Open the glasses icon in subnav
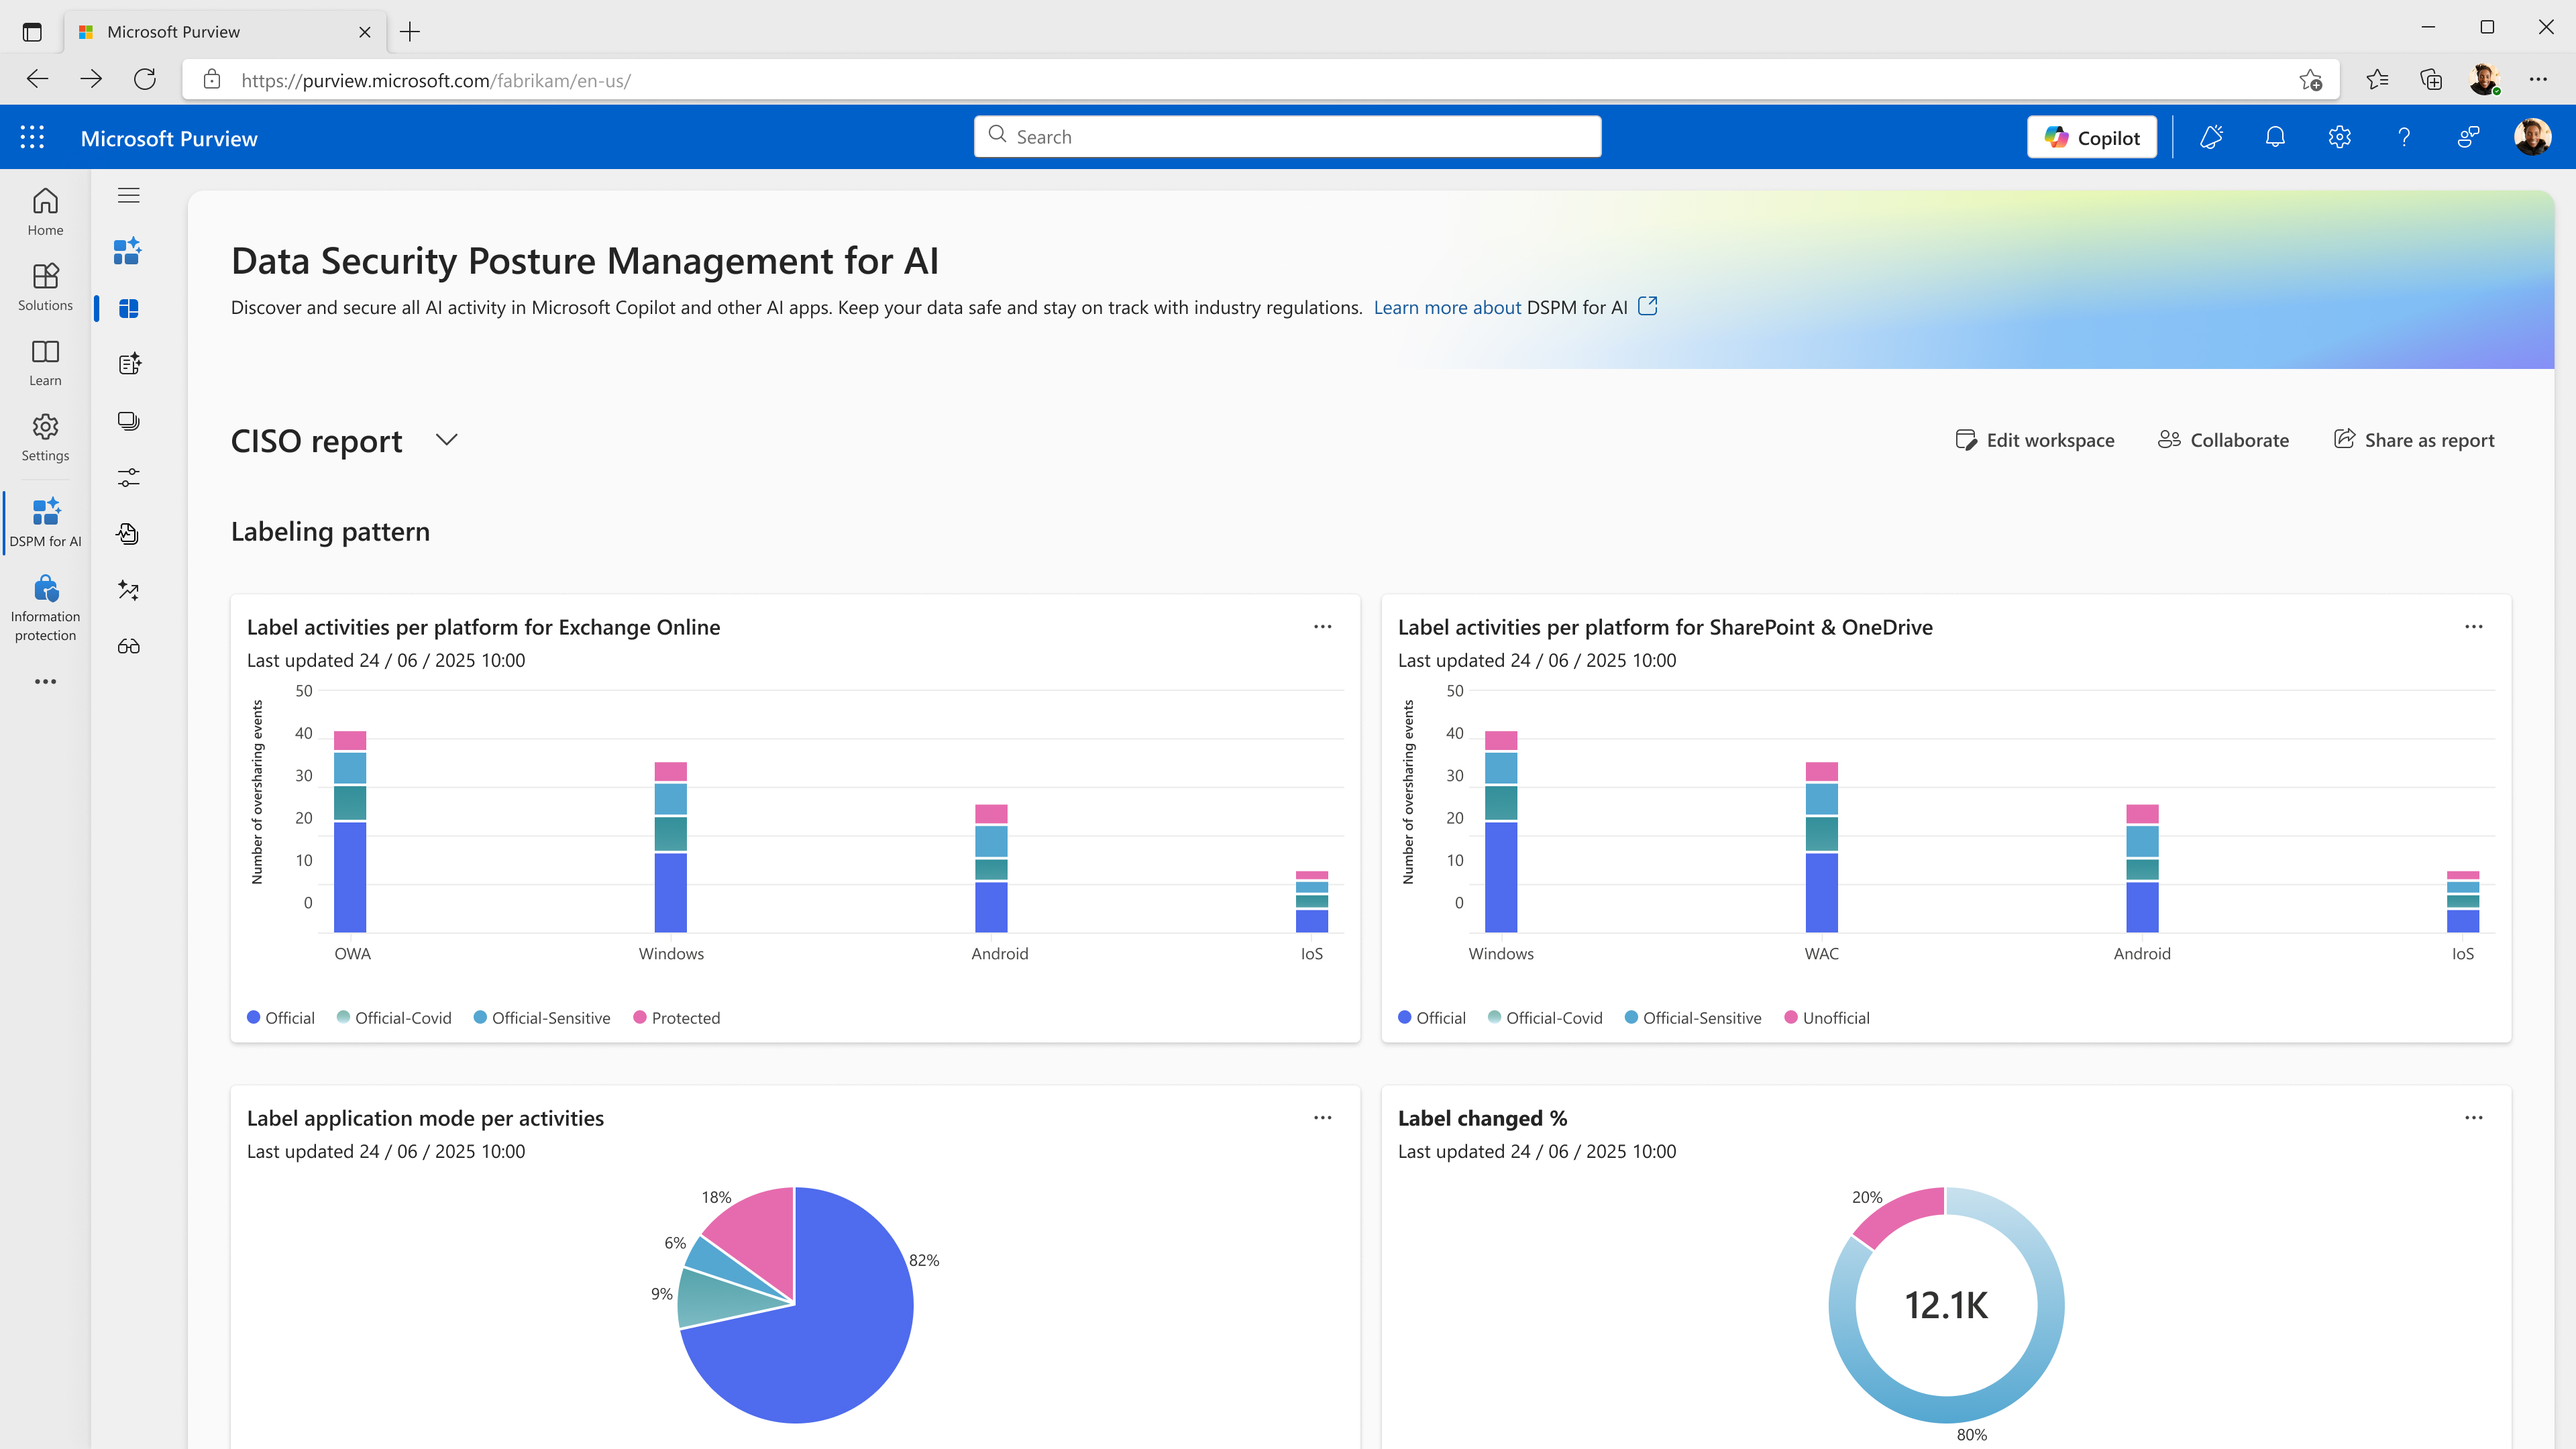2576x1449 pixels. tap(128, 647)
